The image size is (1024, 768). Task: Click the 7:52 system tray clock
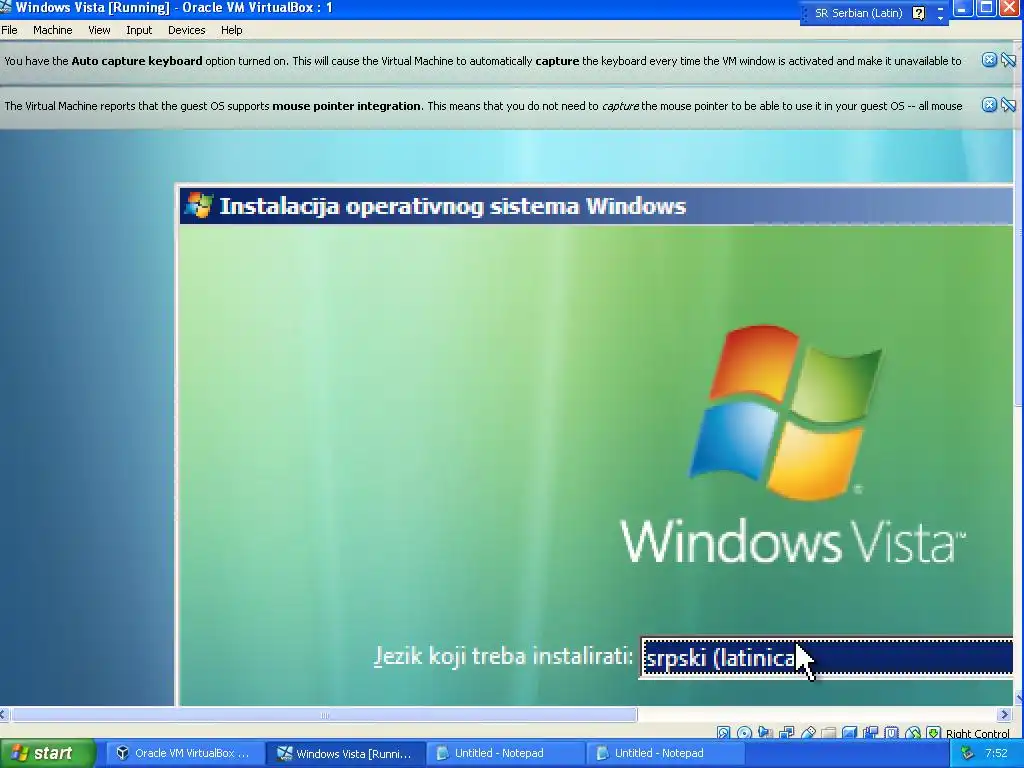click(996, 754)
